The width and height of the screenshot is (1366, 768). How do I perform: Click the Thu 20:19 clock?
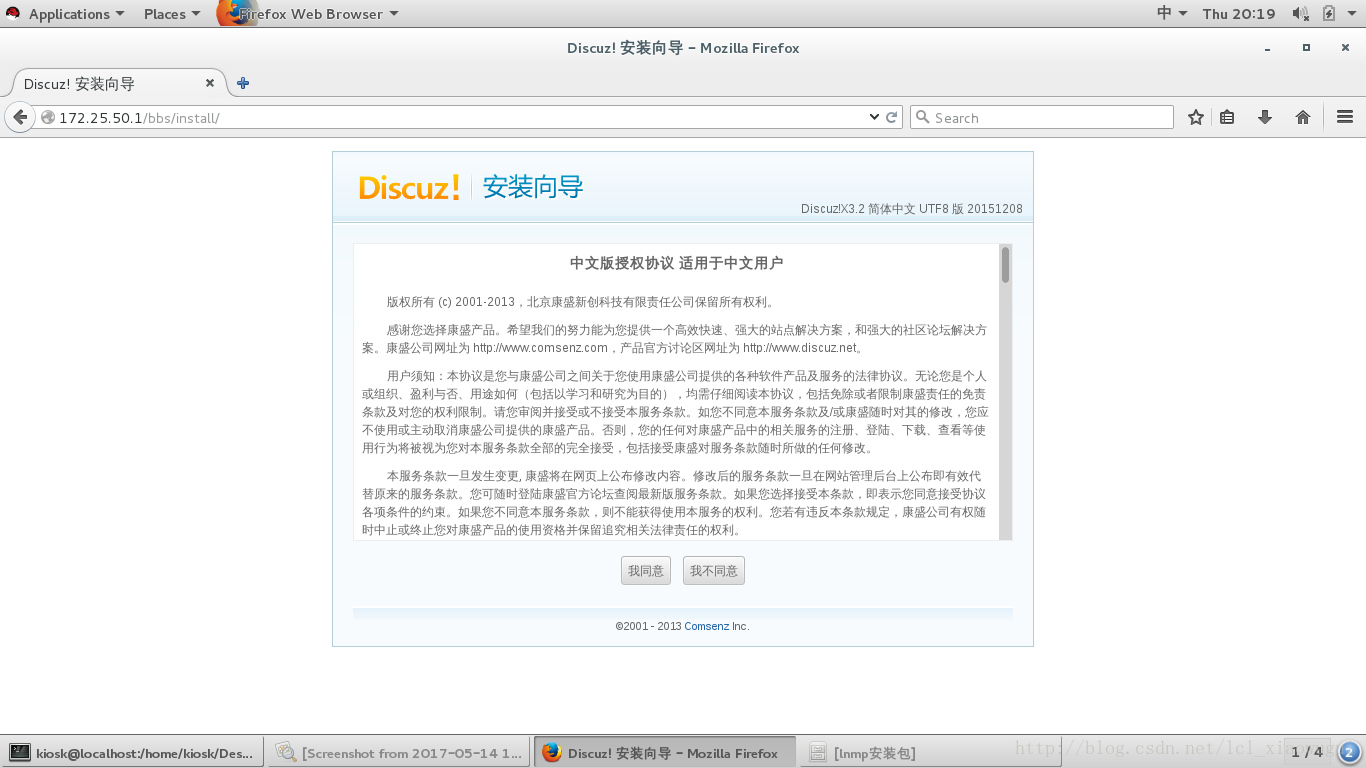pos(1239,13)
